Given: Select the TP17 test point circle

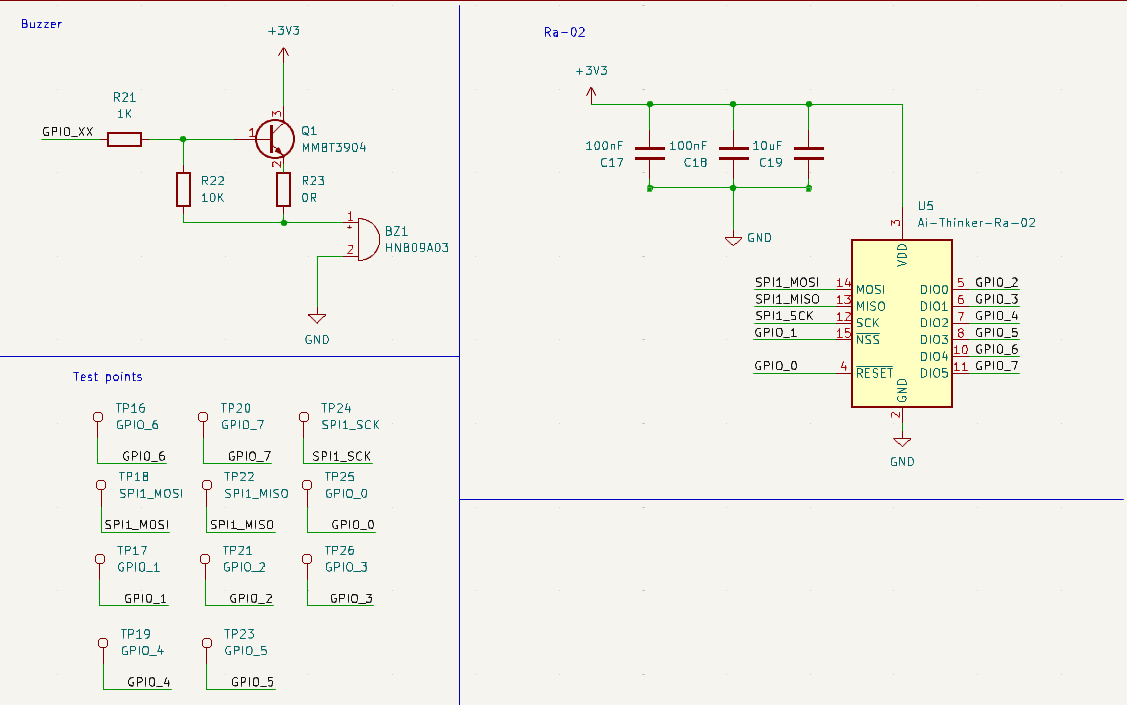Looking at the screenshot, I should [x=100, y=559].
